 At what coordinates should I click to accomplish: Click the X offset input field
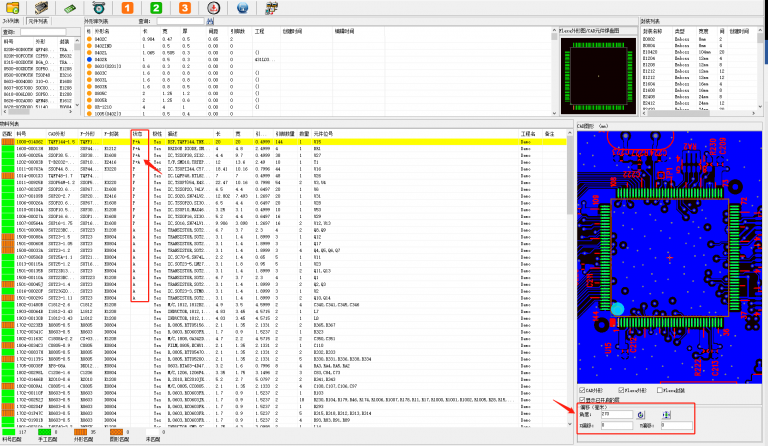(617, 425)
